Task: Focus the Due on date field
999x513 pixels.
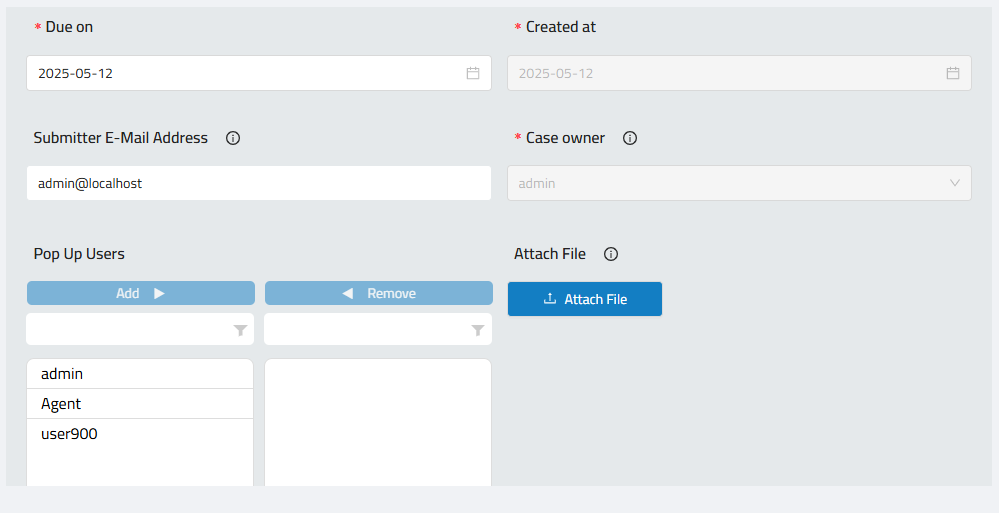Action: tap(259, 73)
